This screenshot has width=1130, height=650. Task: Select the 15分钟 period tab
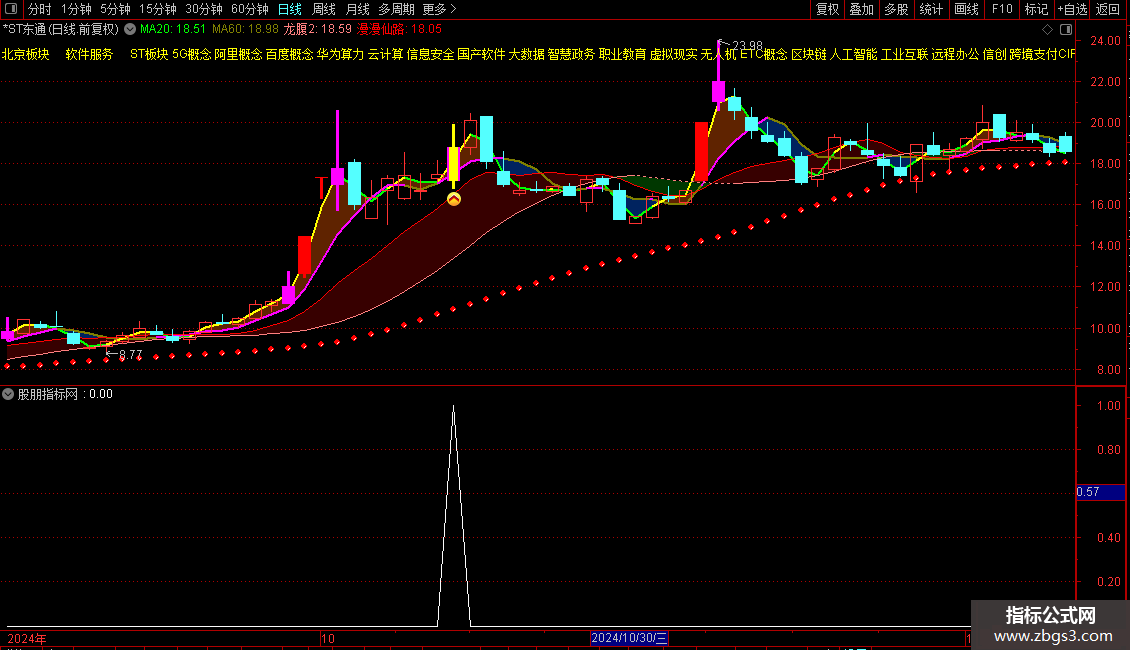tap(158, 9)
